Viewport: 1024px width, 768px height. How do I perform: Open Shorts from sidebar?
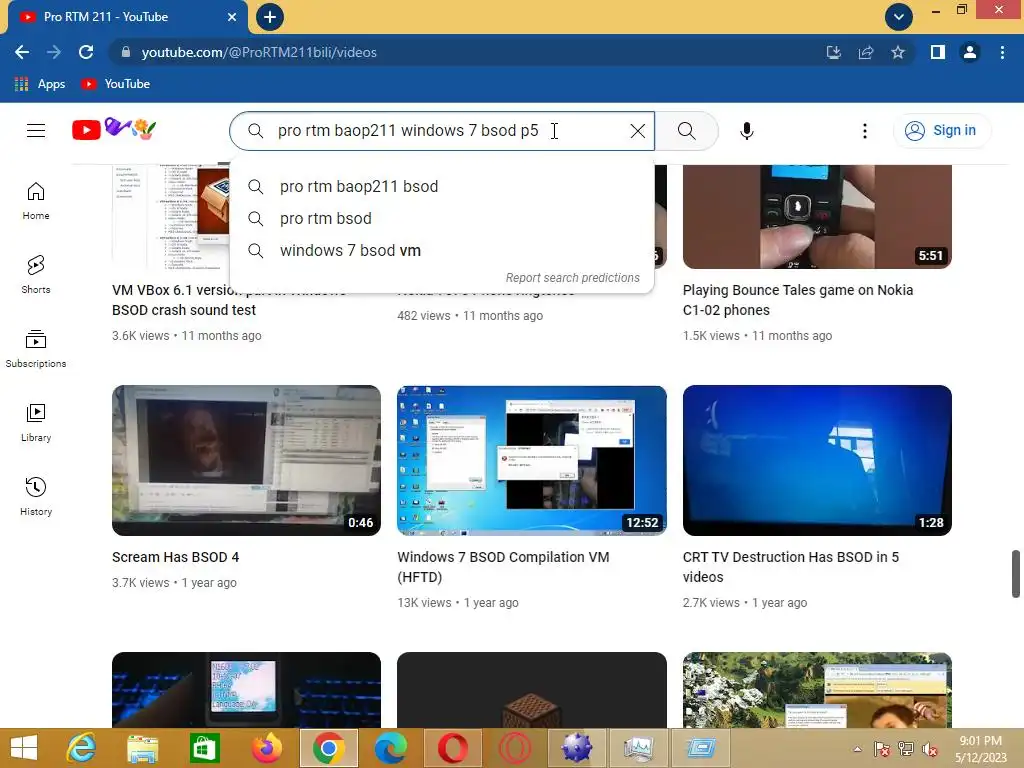tap(36, 274)
